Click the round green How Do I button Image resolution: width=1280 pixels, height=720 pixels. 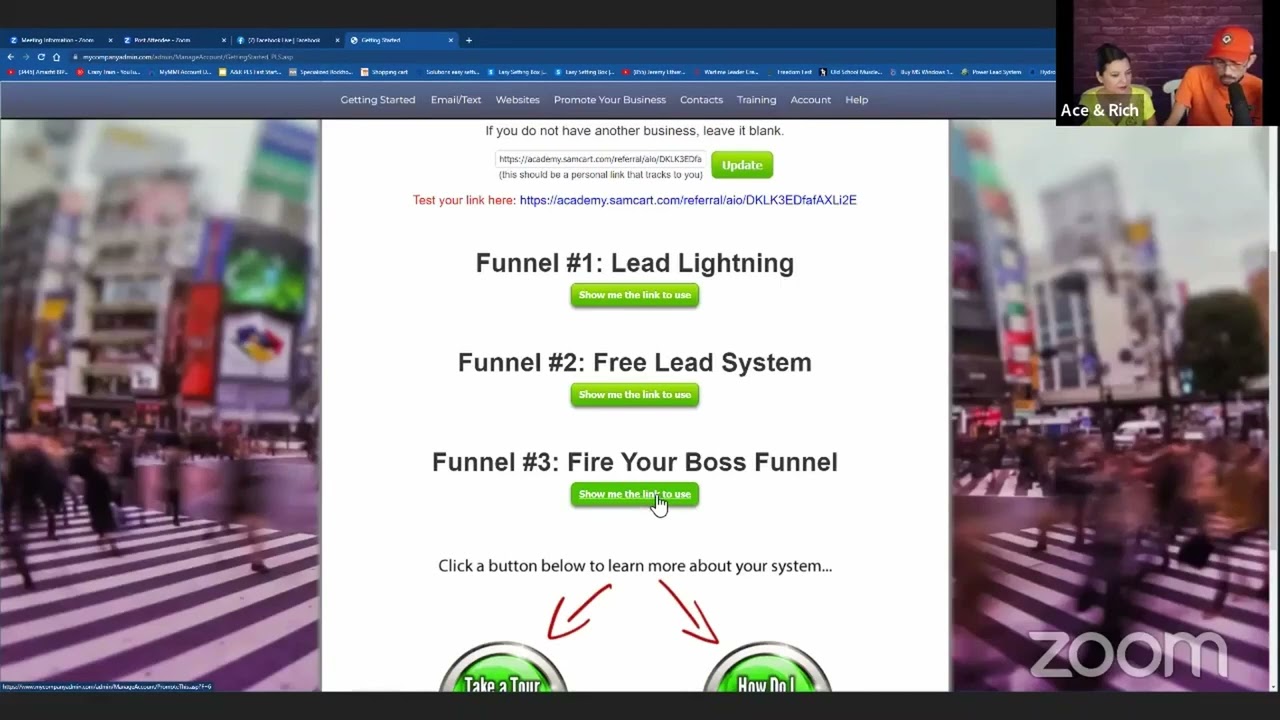click(x=767, y=668)
